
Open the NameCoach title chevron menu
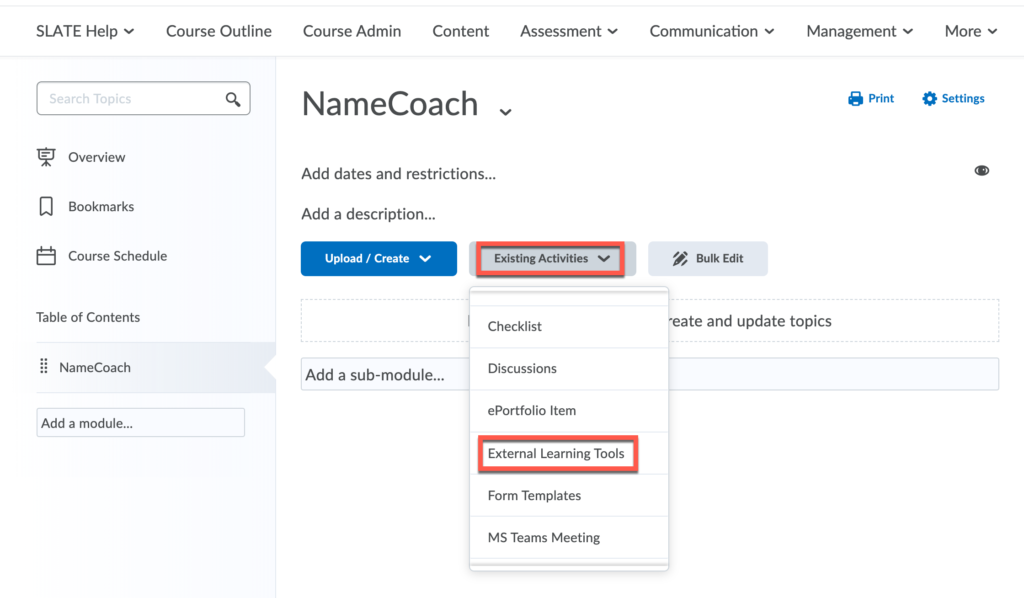pyautogui.click(x=505, y=112)
